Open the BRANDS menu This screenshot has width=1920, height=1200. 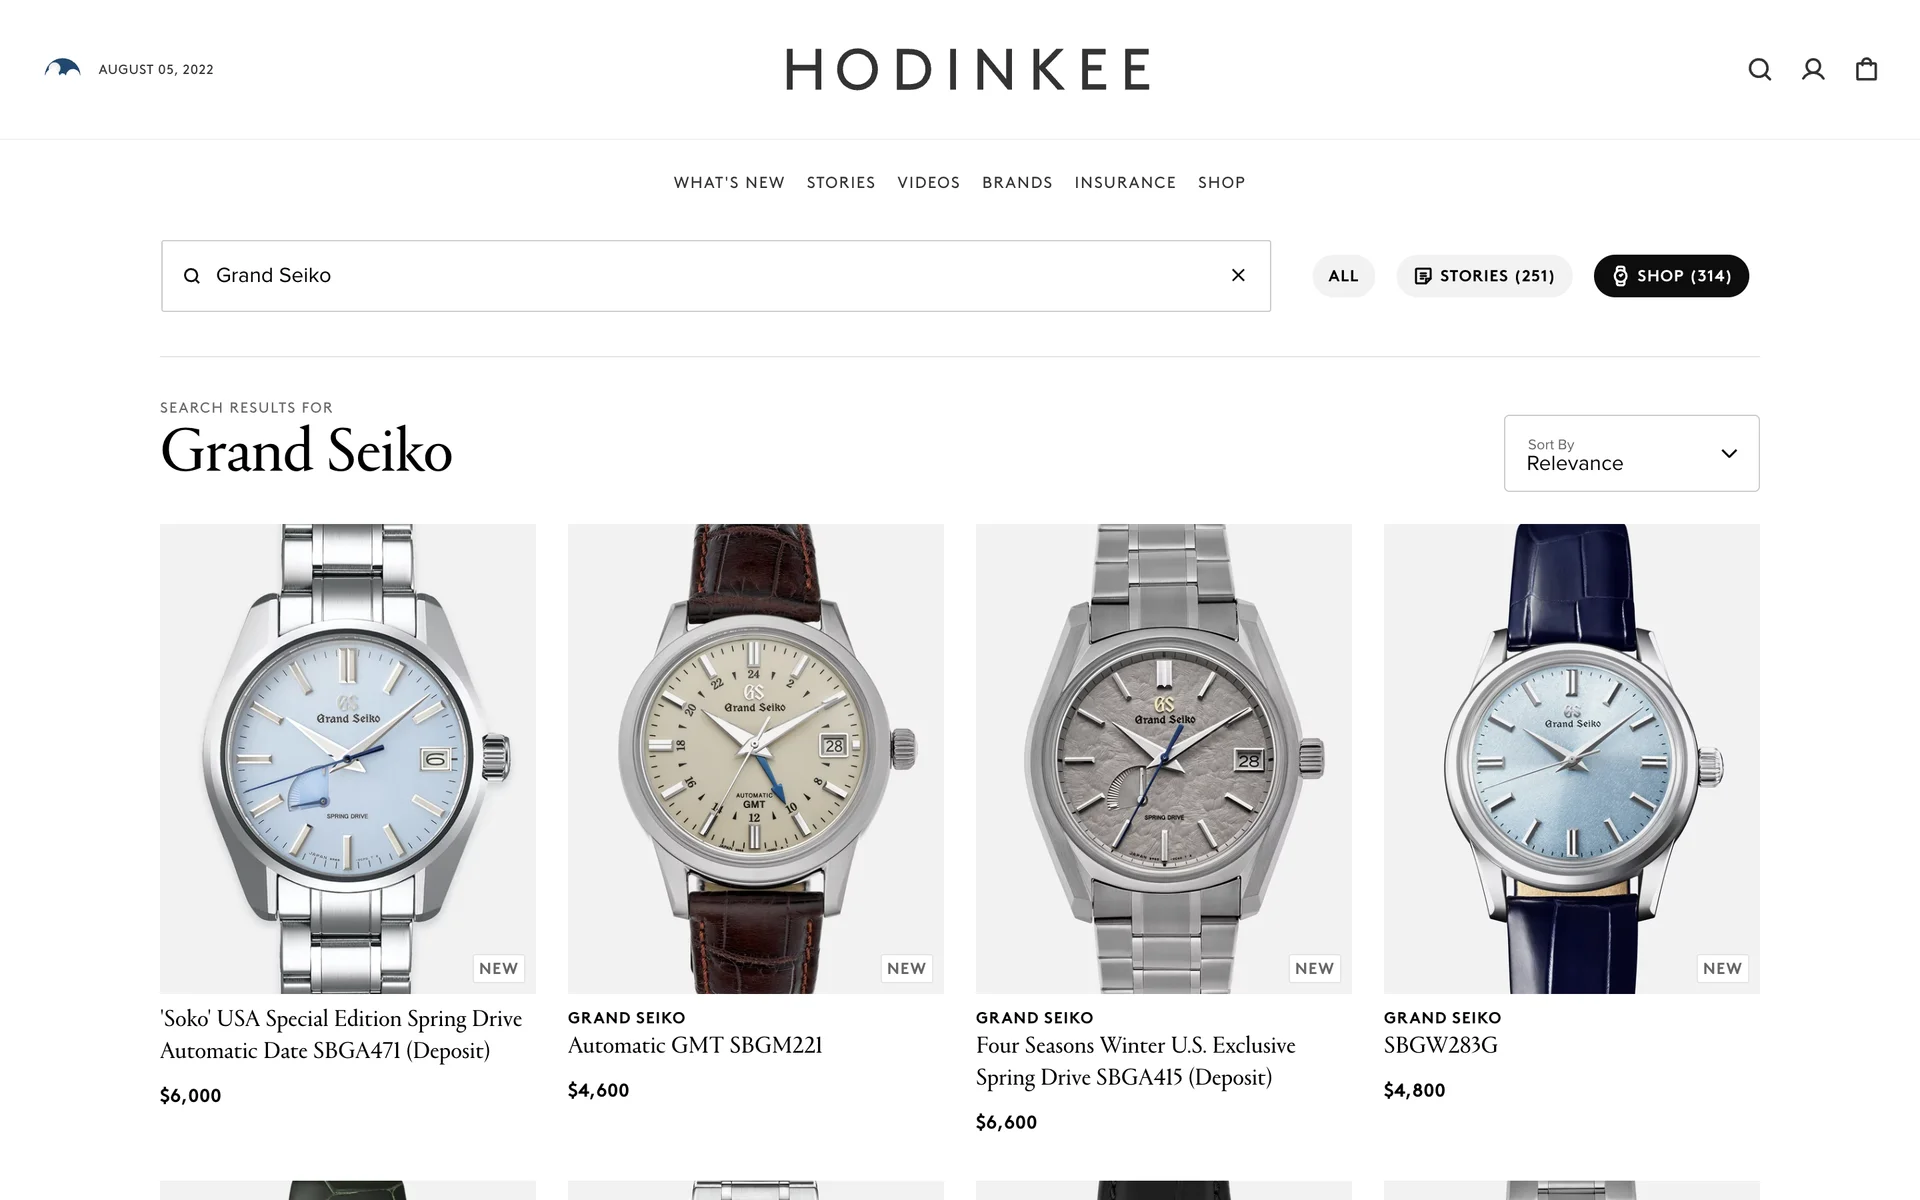[1017, 183]
